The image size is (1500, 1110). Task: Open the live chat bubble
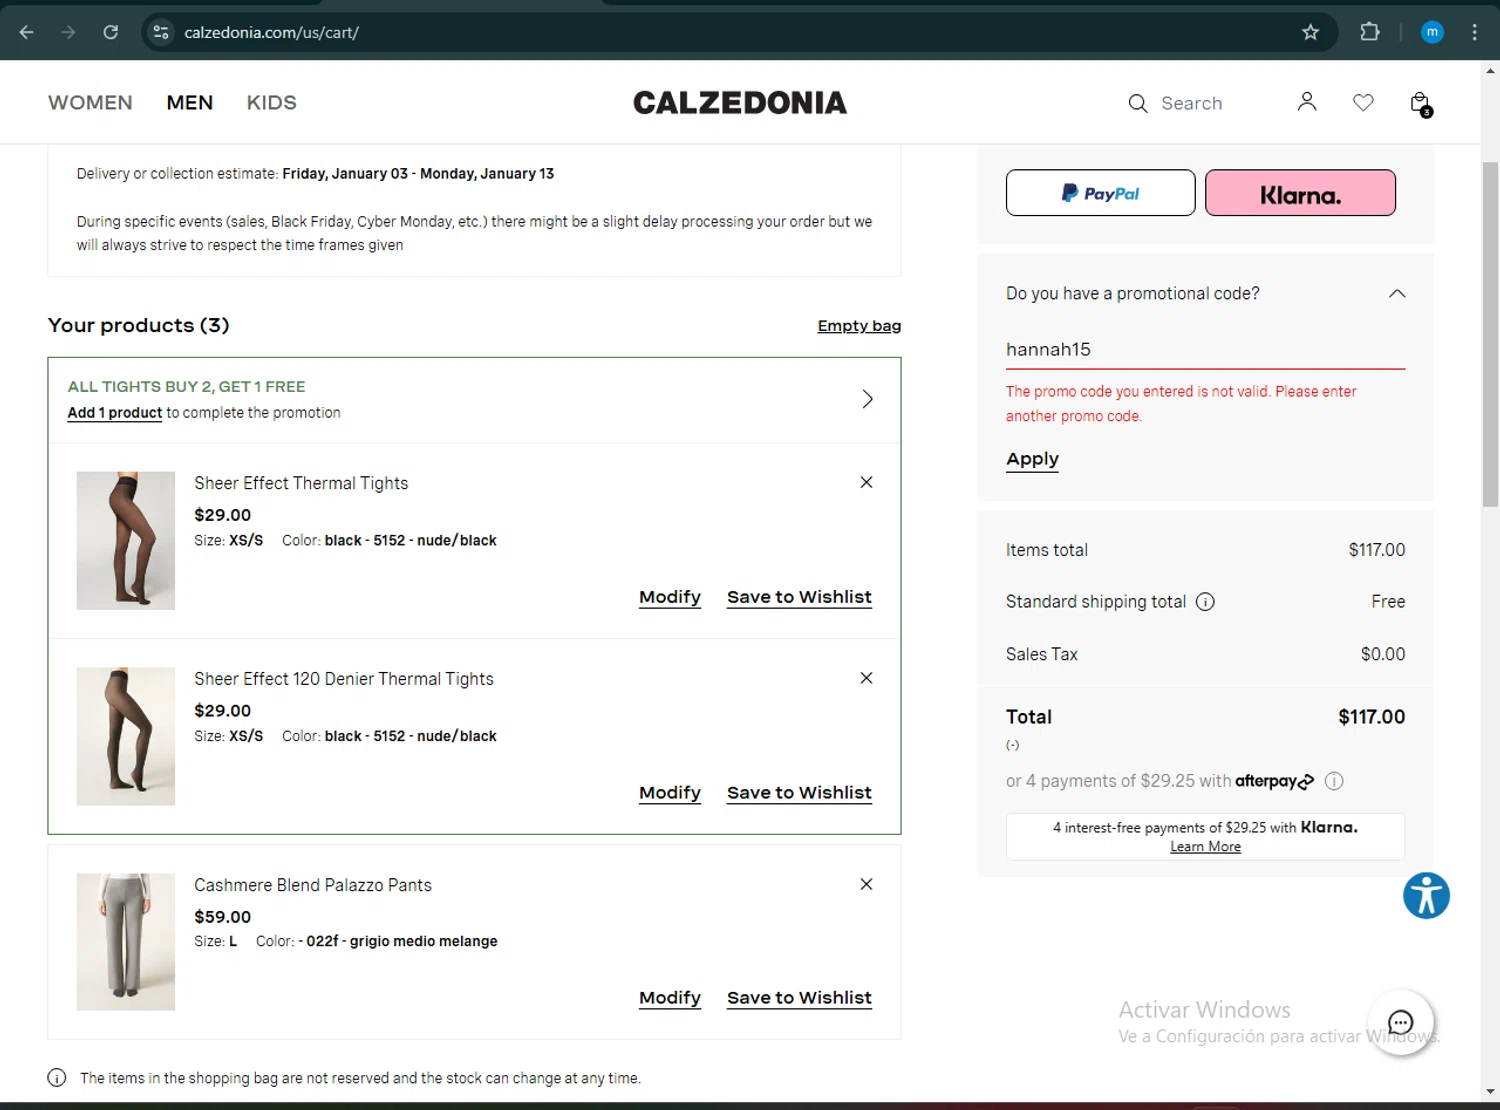tap(1401, 1022)
